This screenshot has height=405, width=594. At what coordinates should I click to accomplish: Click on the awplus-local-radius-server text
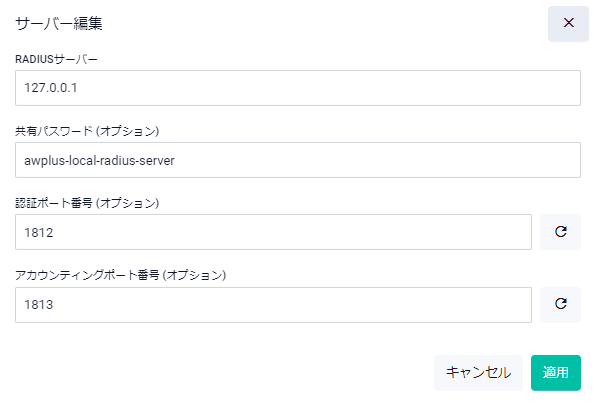click(x=99, y=161)
